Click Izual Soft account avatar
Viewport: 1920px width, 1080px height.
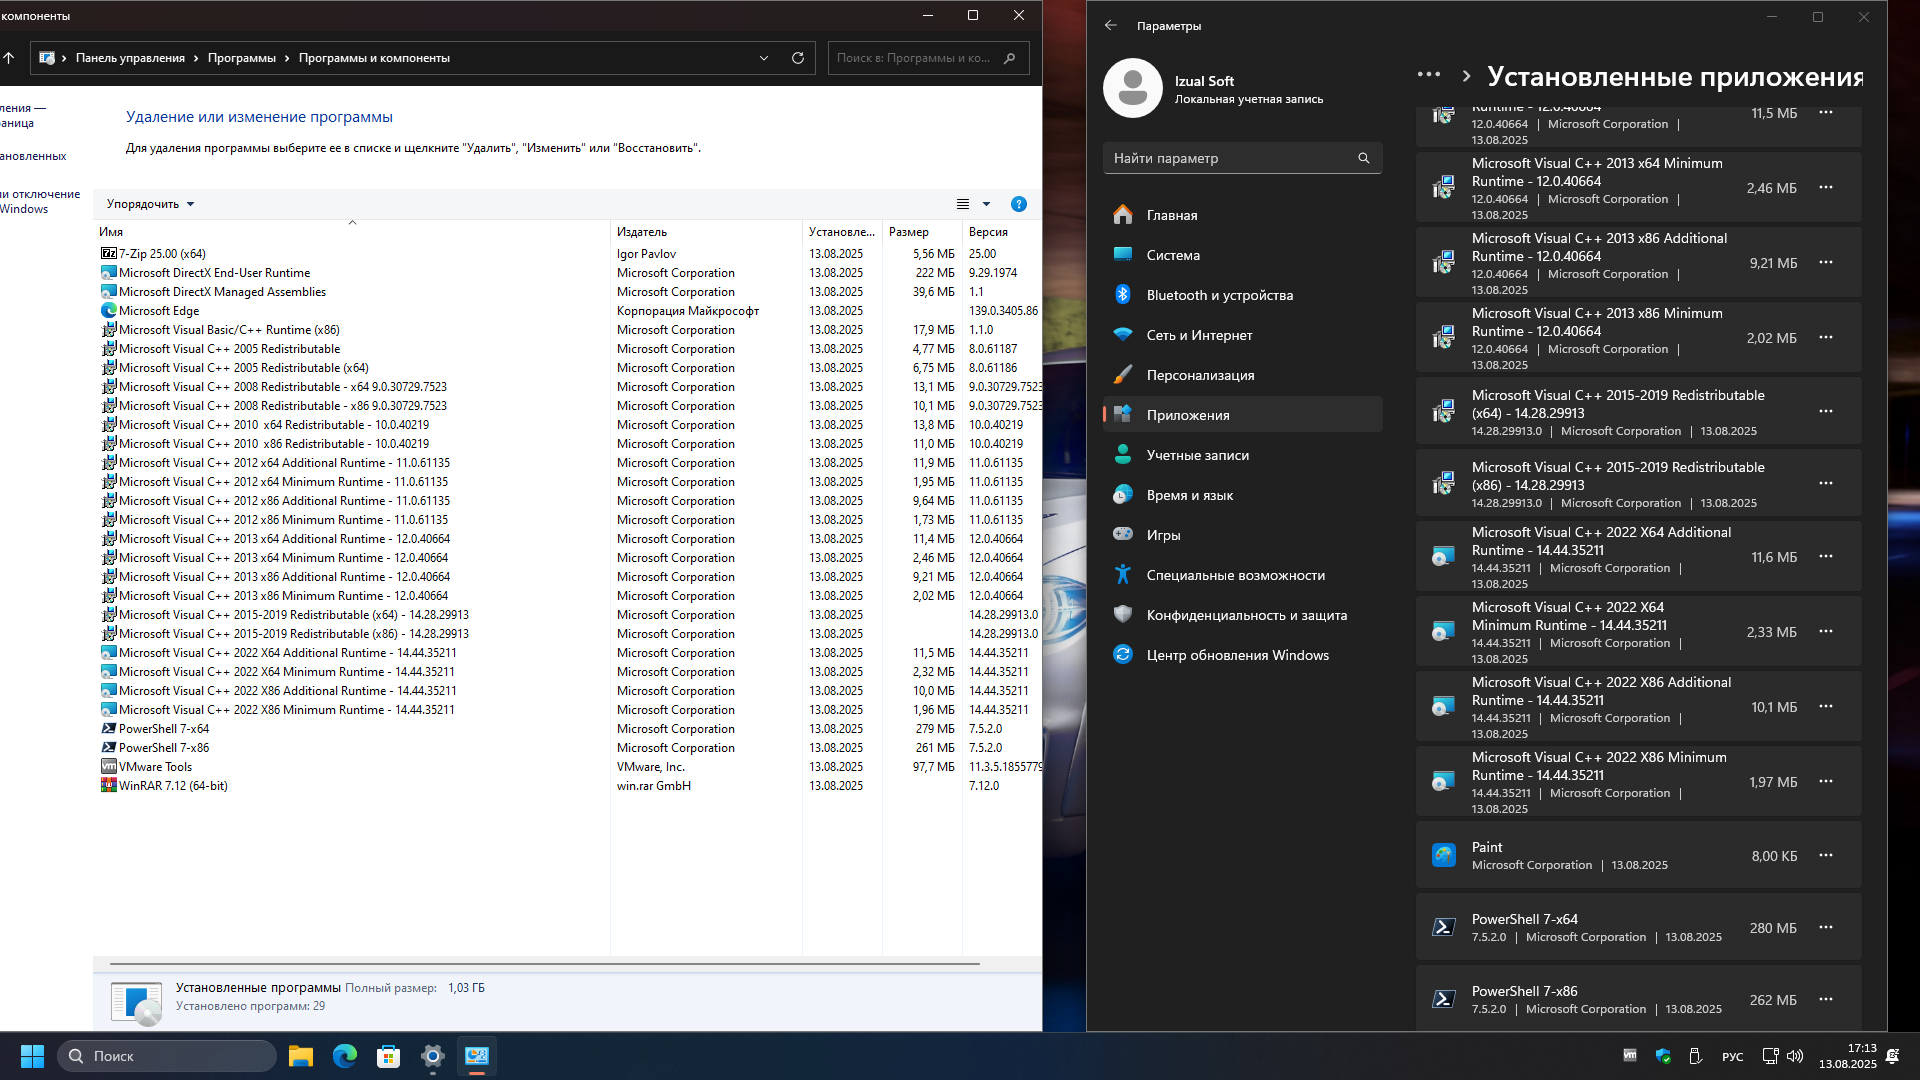[1132, 88]
